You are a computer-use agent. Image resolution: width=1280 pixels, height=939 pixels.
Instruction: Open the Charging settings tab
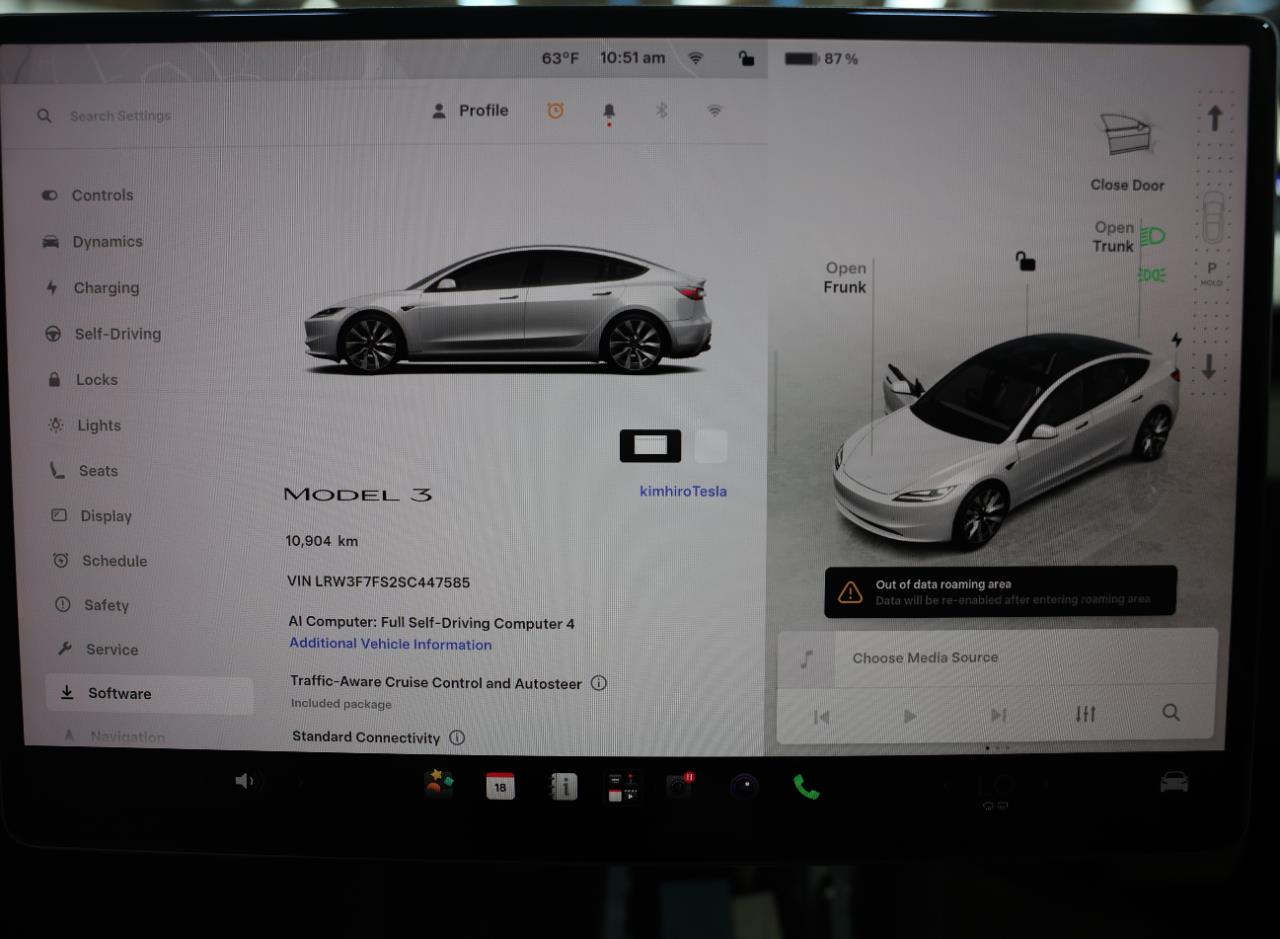point(92,288)
